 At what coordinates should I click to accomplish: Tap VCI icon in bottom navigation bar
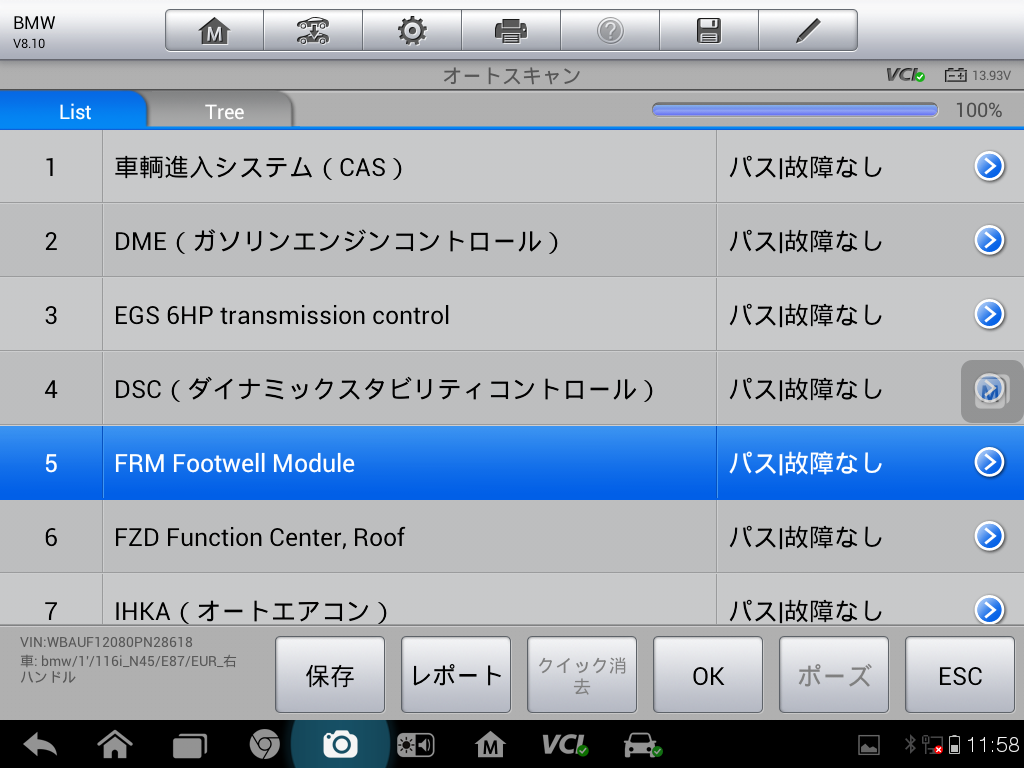pyautogui.click(x=565, y=744)
